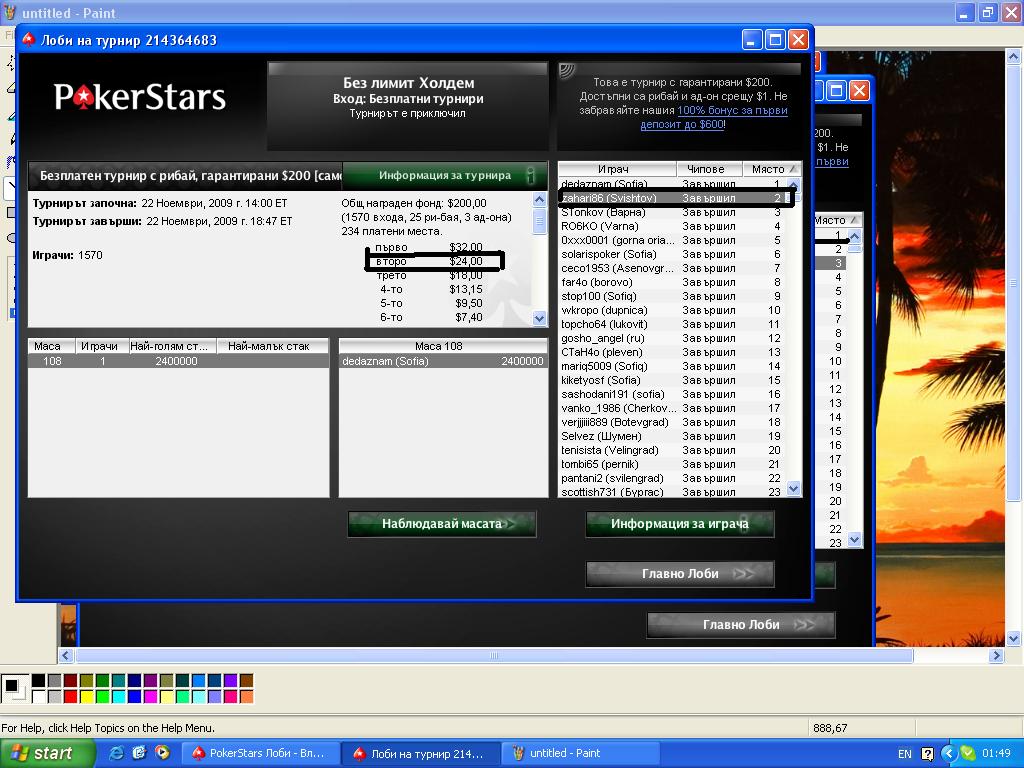The image size is (1024, 768).
Task: Sort tables by the Най-малък стак header
Action: click(272, 346)
